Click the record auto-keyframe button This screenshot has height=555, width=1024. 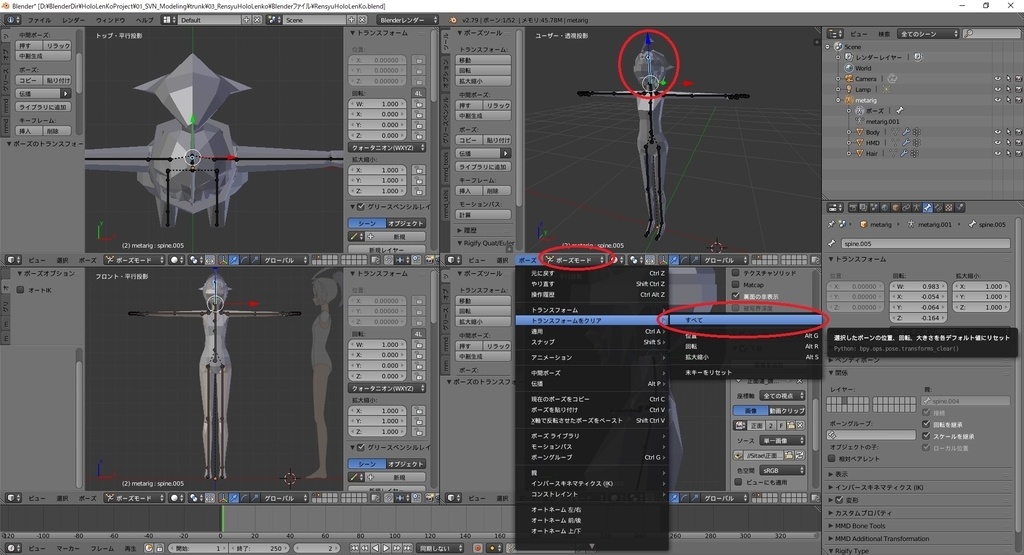pos(478,548)
